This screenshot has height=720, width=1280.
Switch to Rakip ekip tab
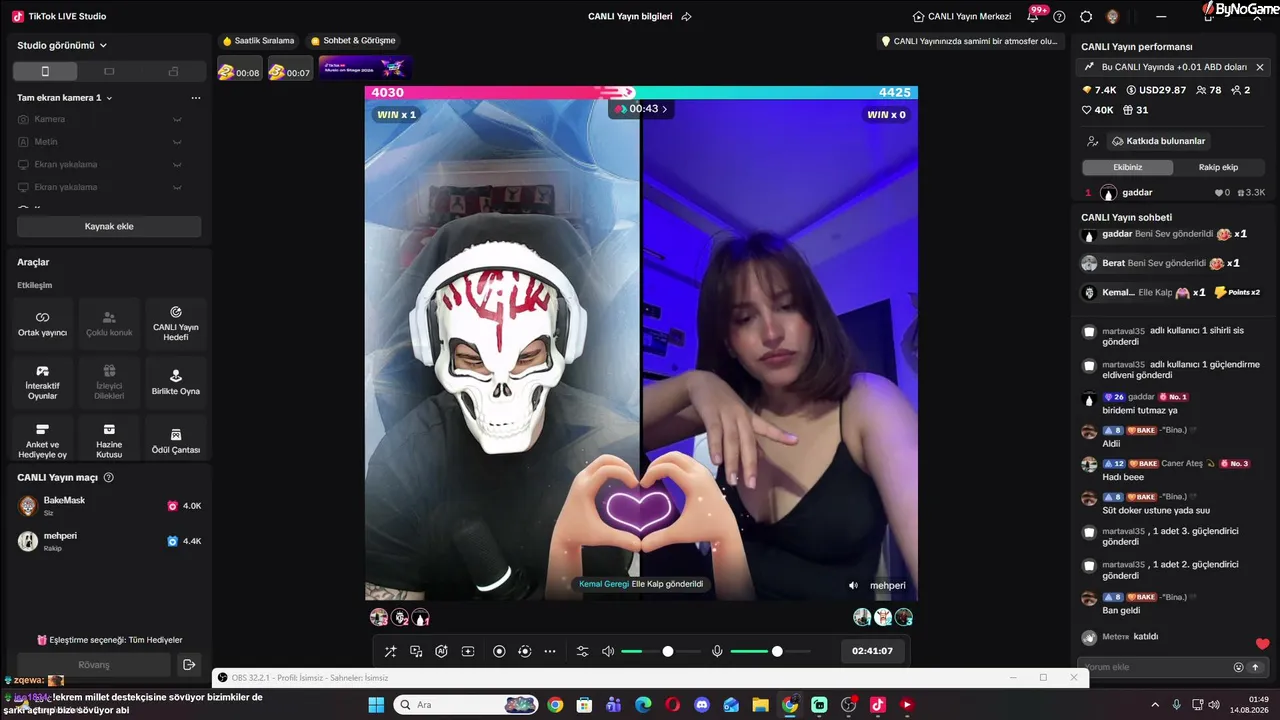[x=1218, y=167]
